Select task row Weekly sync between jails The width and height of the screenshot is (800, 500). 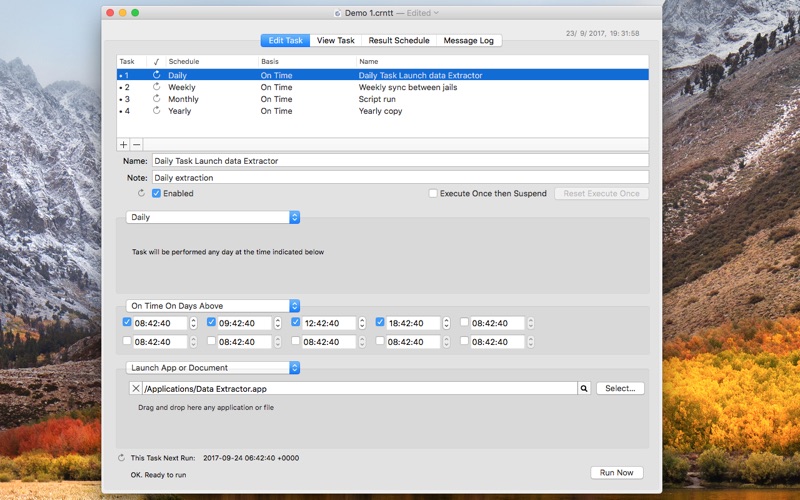coord(383,87)
